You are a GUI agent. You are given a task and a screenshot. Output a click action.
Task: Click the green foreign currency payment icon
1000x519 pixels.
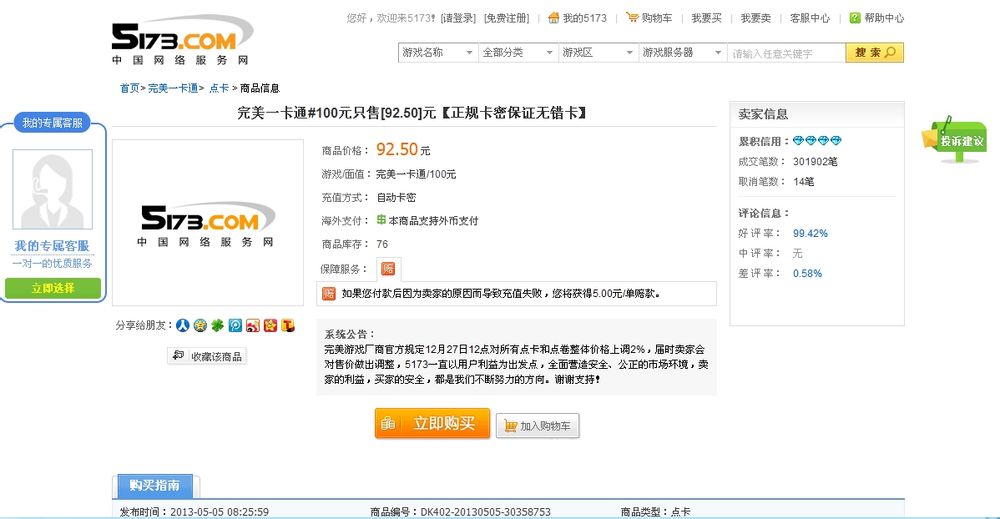tap(381, 220)
